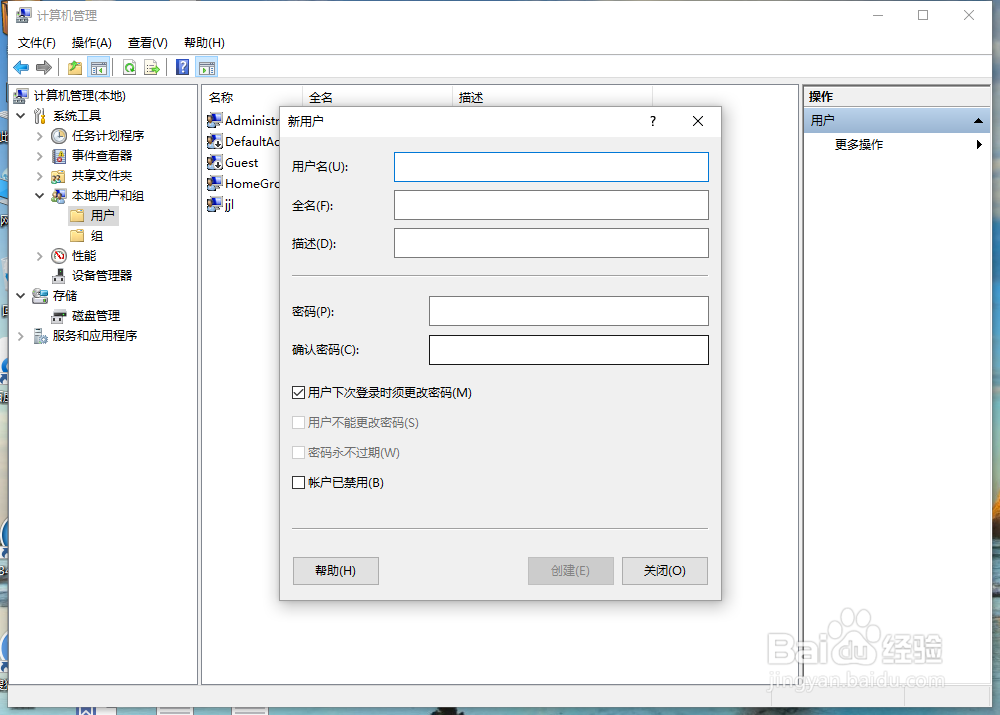Check the 帐户已禁用 checkbox
This screenshot has width=1000, height=715.
tap(298, 483)
